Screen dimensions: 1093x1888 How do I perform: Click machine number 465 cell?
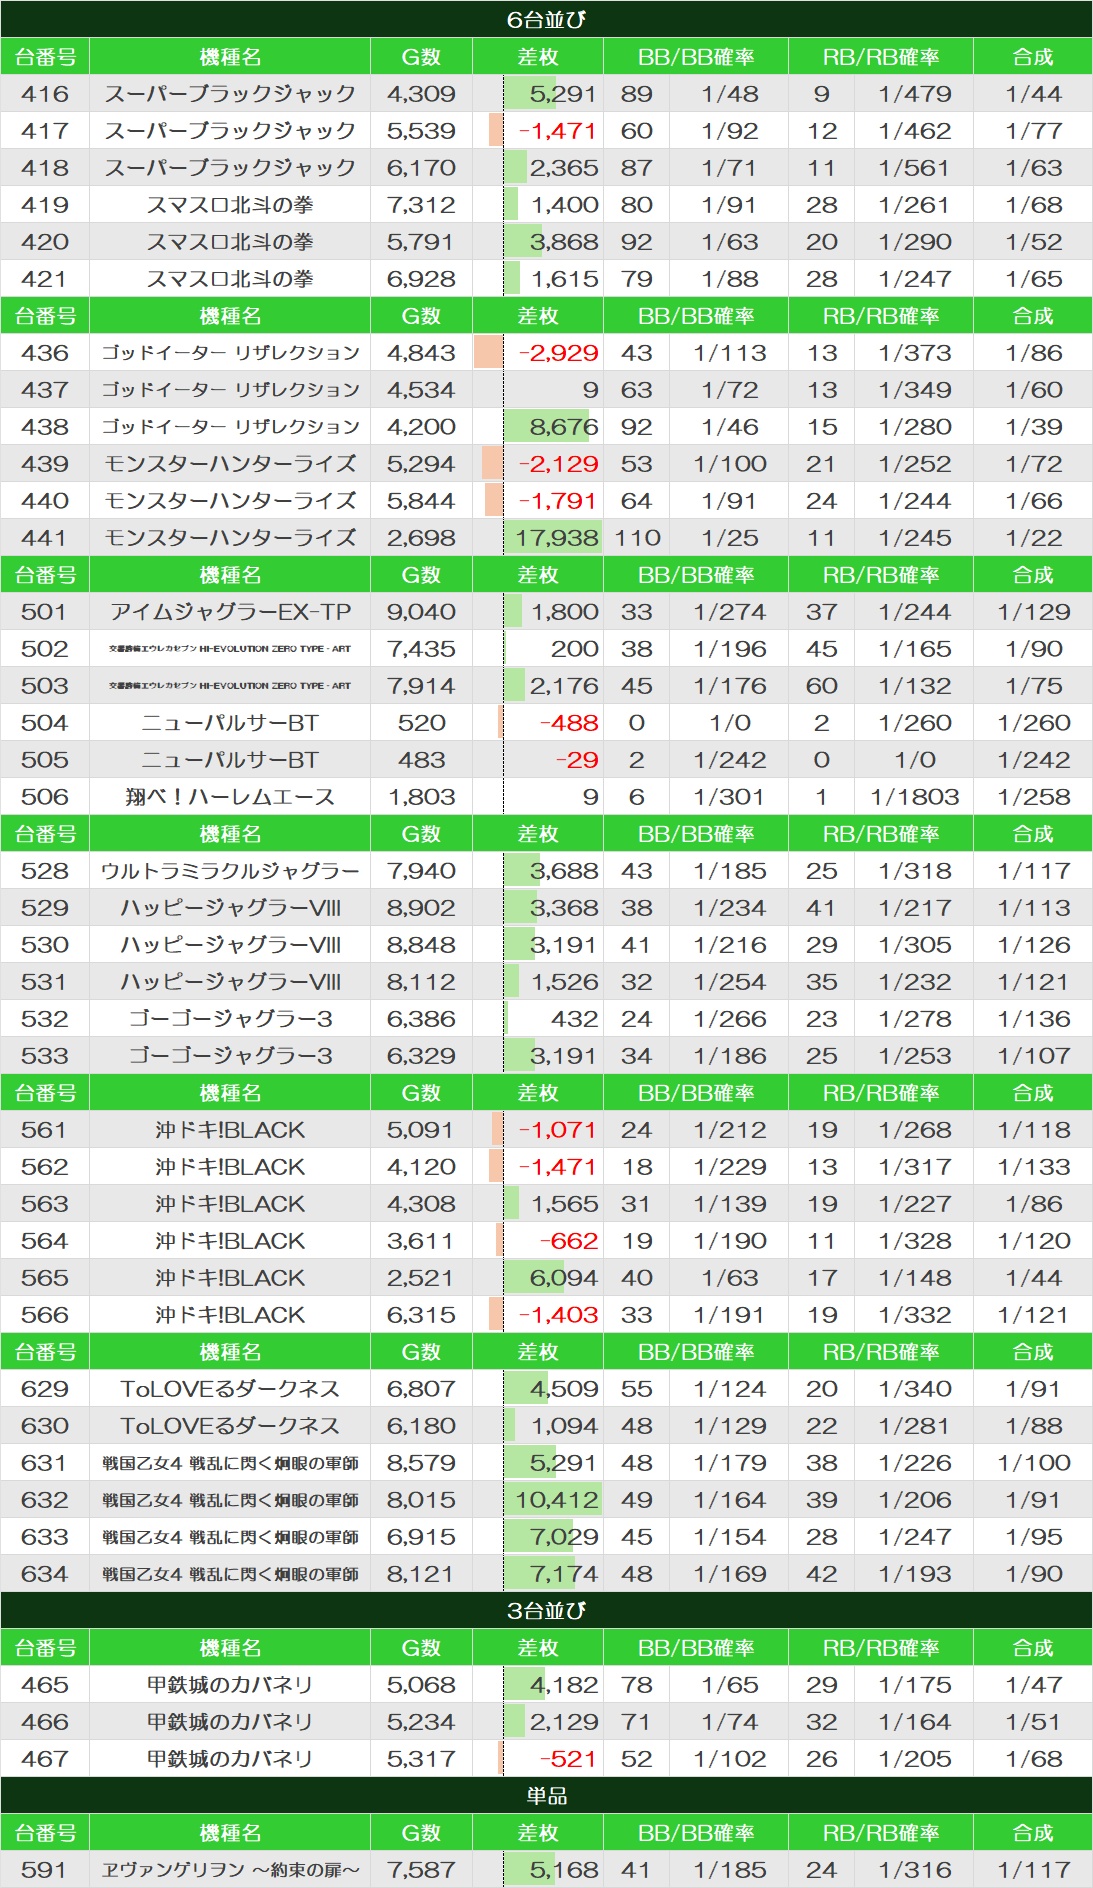click(45, 1685)
